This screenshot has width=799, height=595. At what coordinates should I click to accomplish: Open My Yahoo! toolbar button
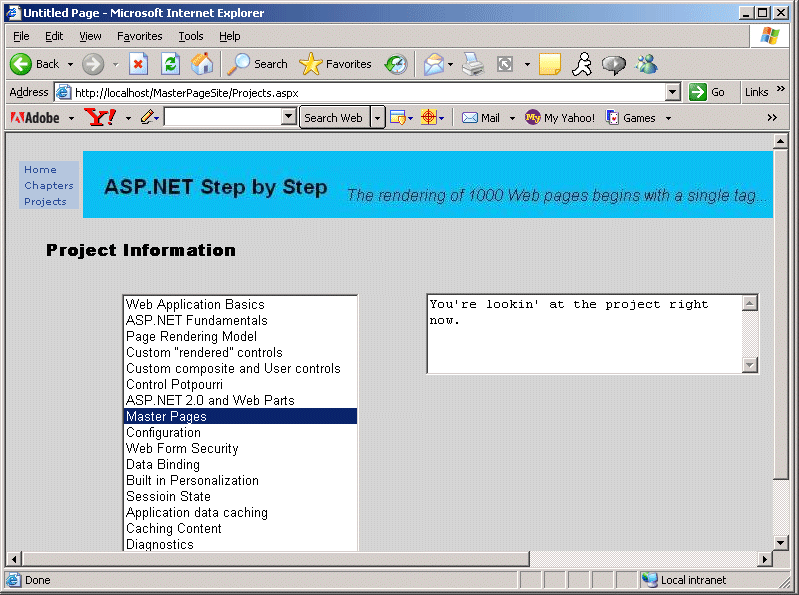click(560, 118)
